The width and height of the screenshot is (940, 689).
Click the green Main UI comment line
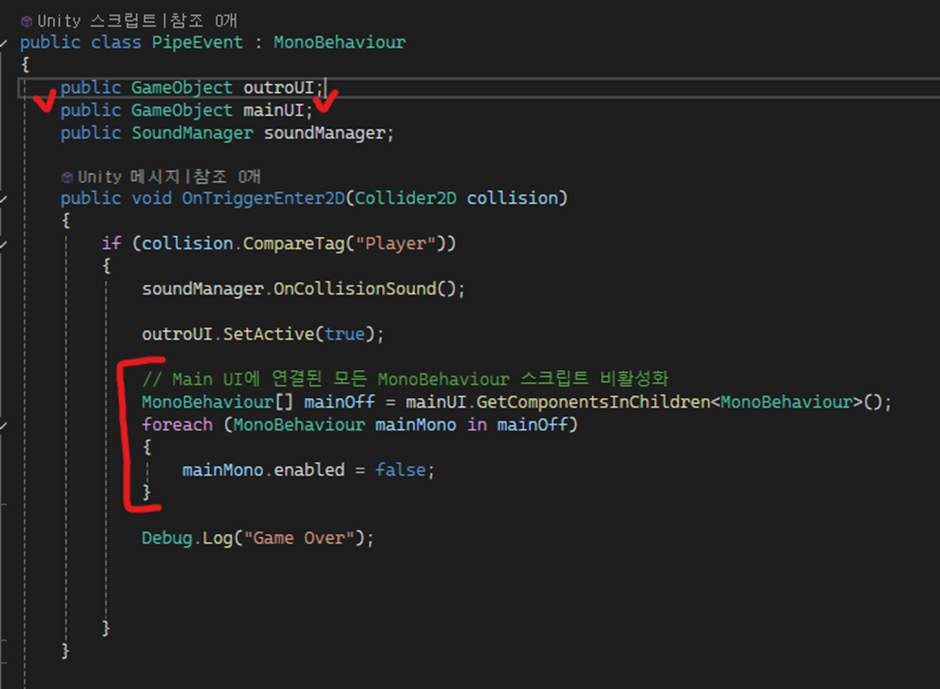click(x=405, y=379)
